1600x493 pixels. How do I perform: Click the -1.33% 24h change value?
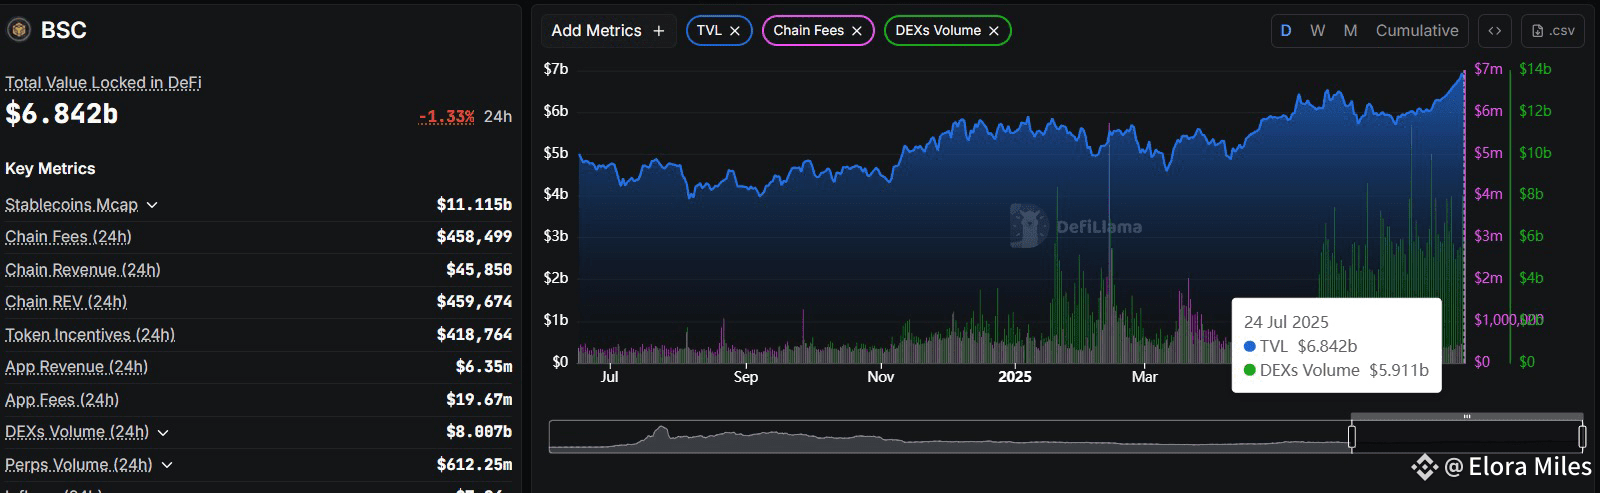pos(446,116)
